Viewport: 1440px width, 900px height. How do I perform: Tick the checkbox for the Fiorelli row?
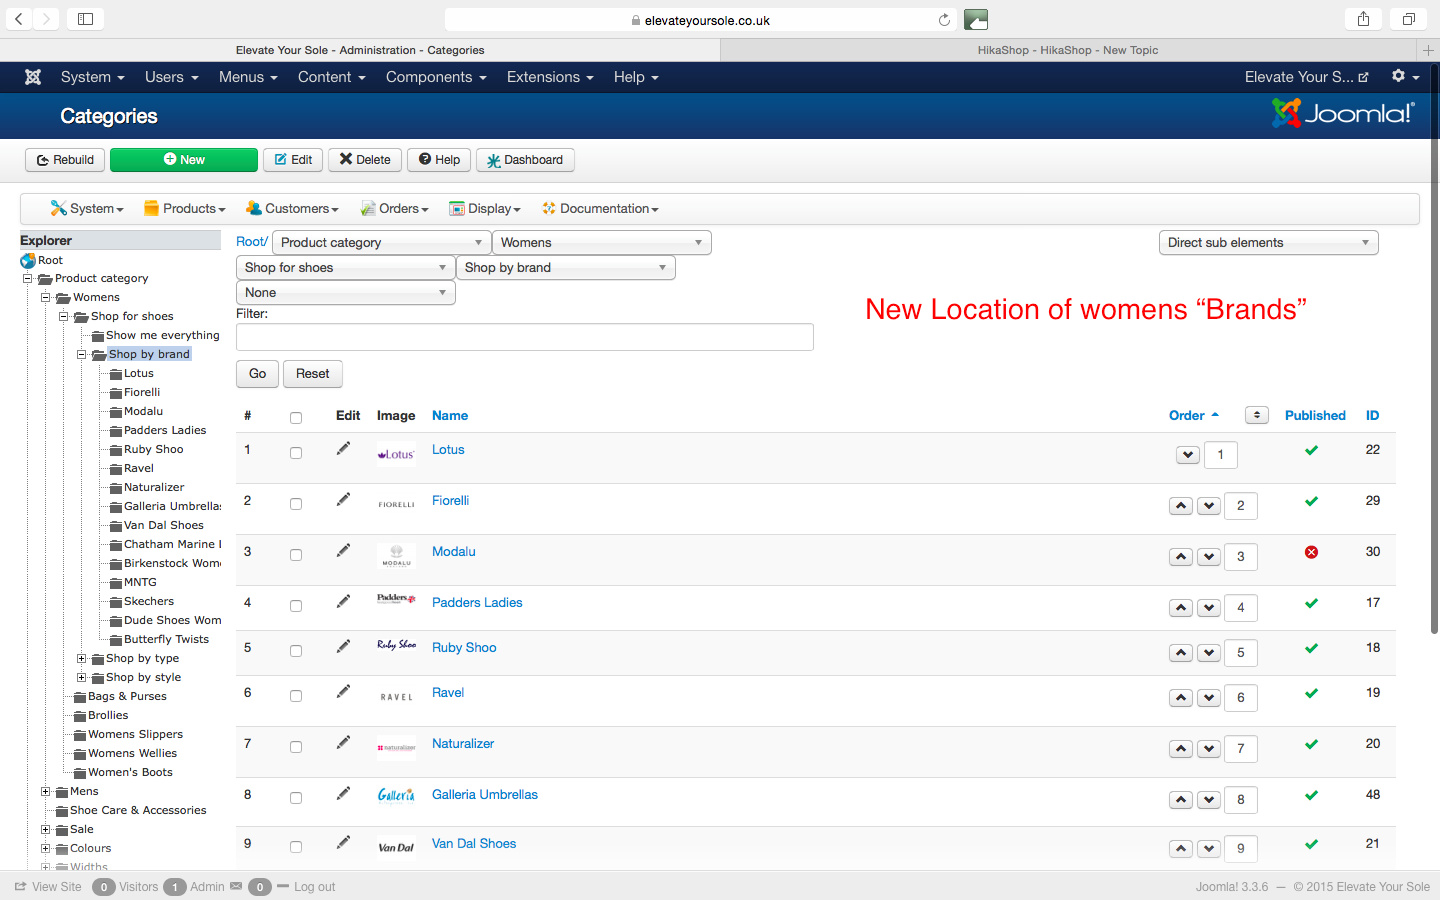click(296, 504)
